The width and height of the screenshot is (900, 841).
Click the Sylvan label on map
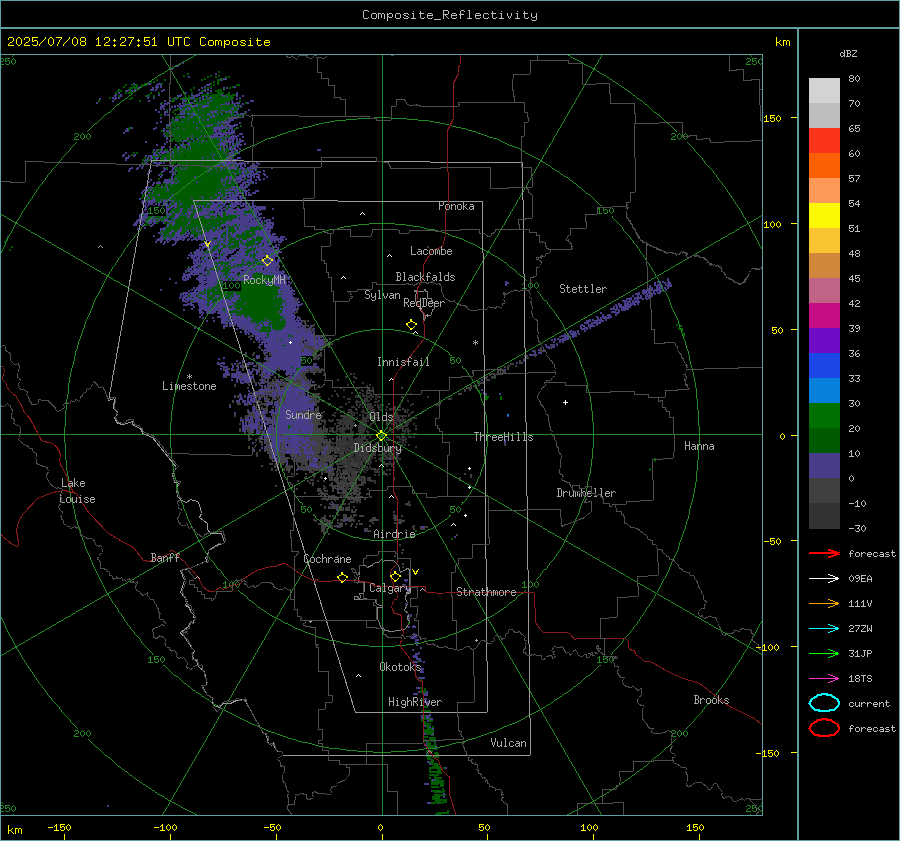tap(382, 295)
